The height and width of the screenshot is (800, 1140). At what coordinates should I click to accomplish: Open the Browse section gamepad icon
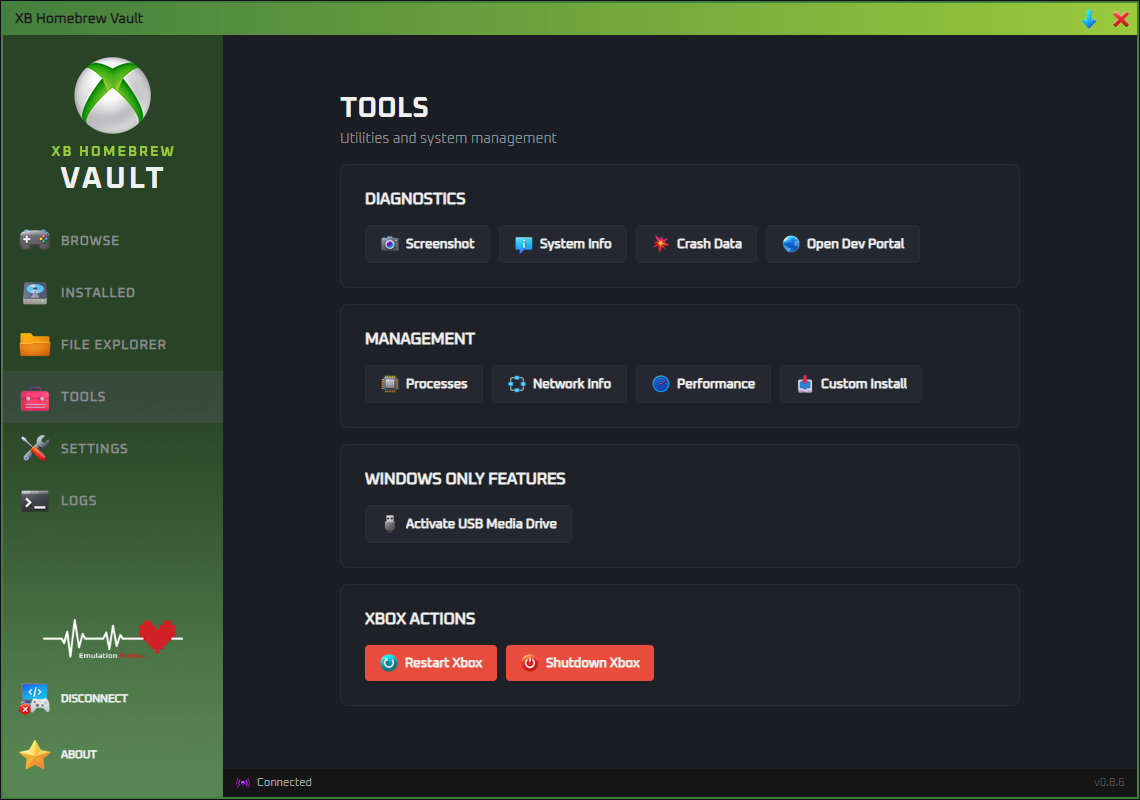click(35, 240)
